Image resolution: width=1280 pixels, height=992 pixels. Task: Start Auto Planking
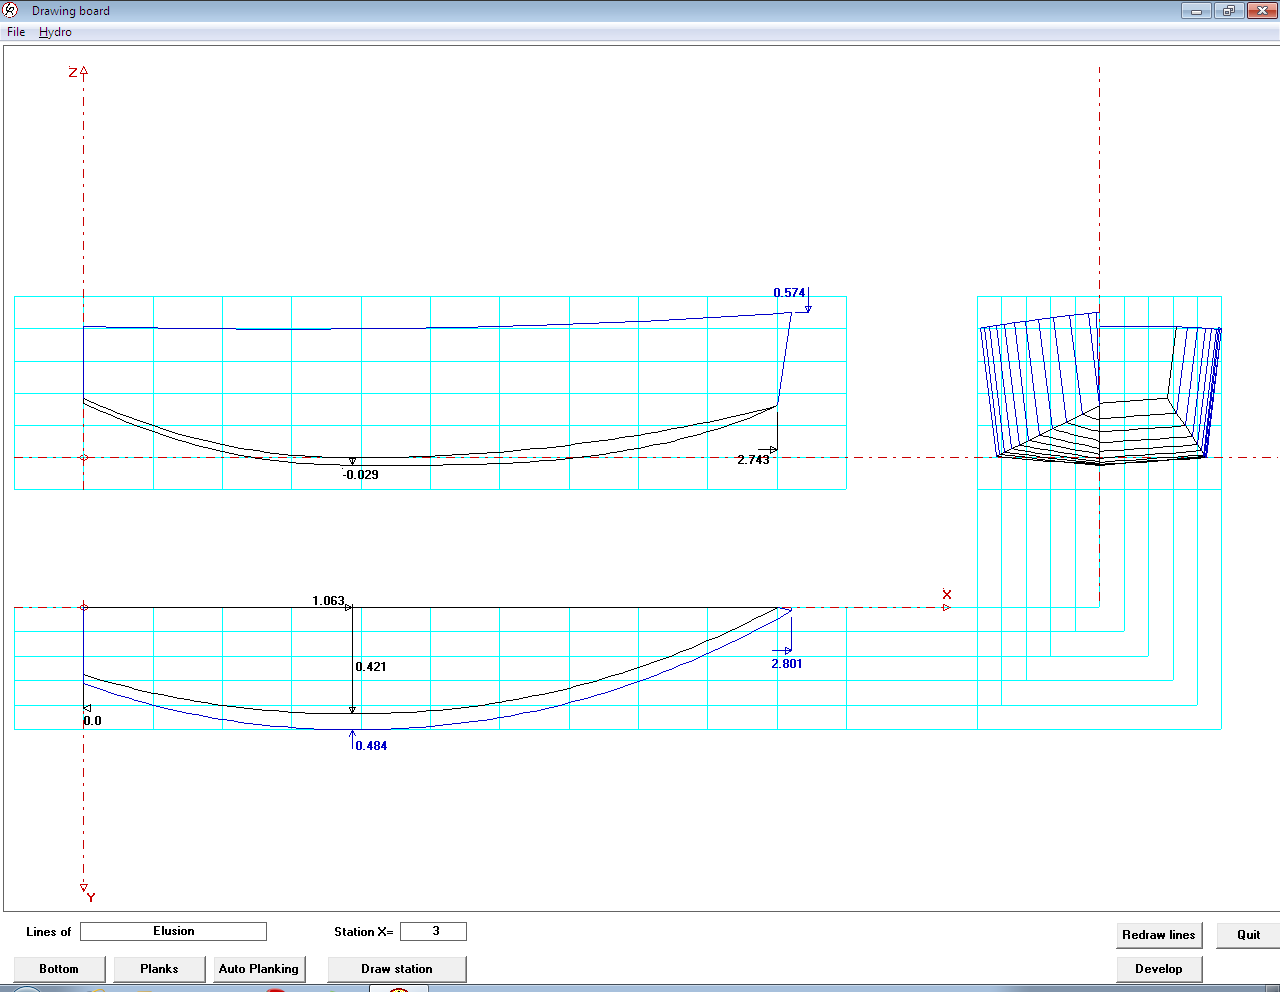tap(258, 969)
